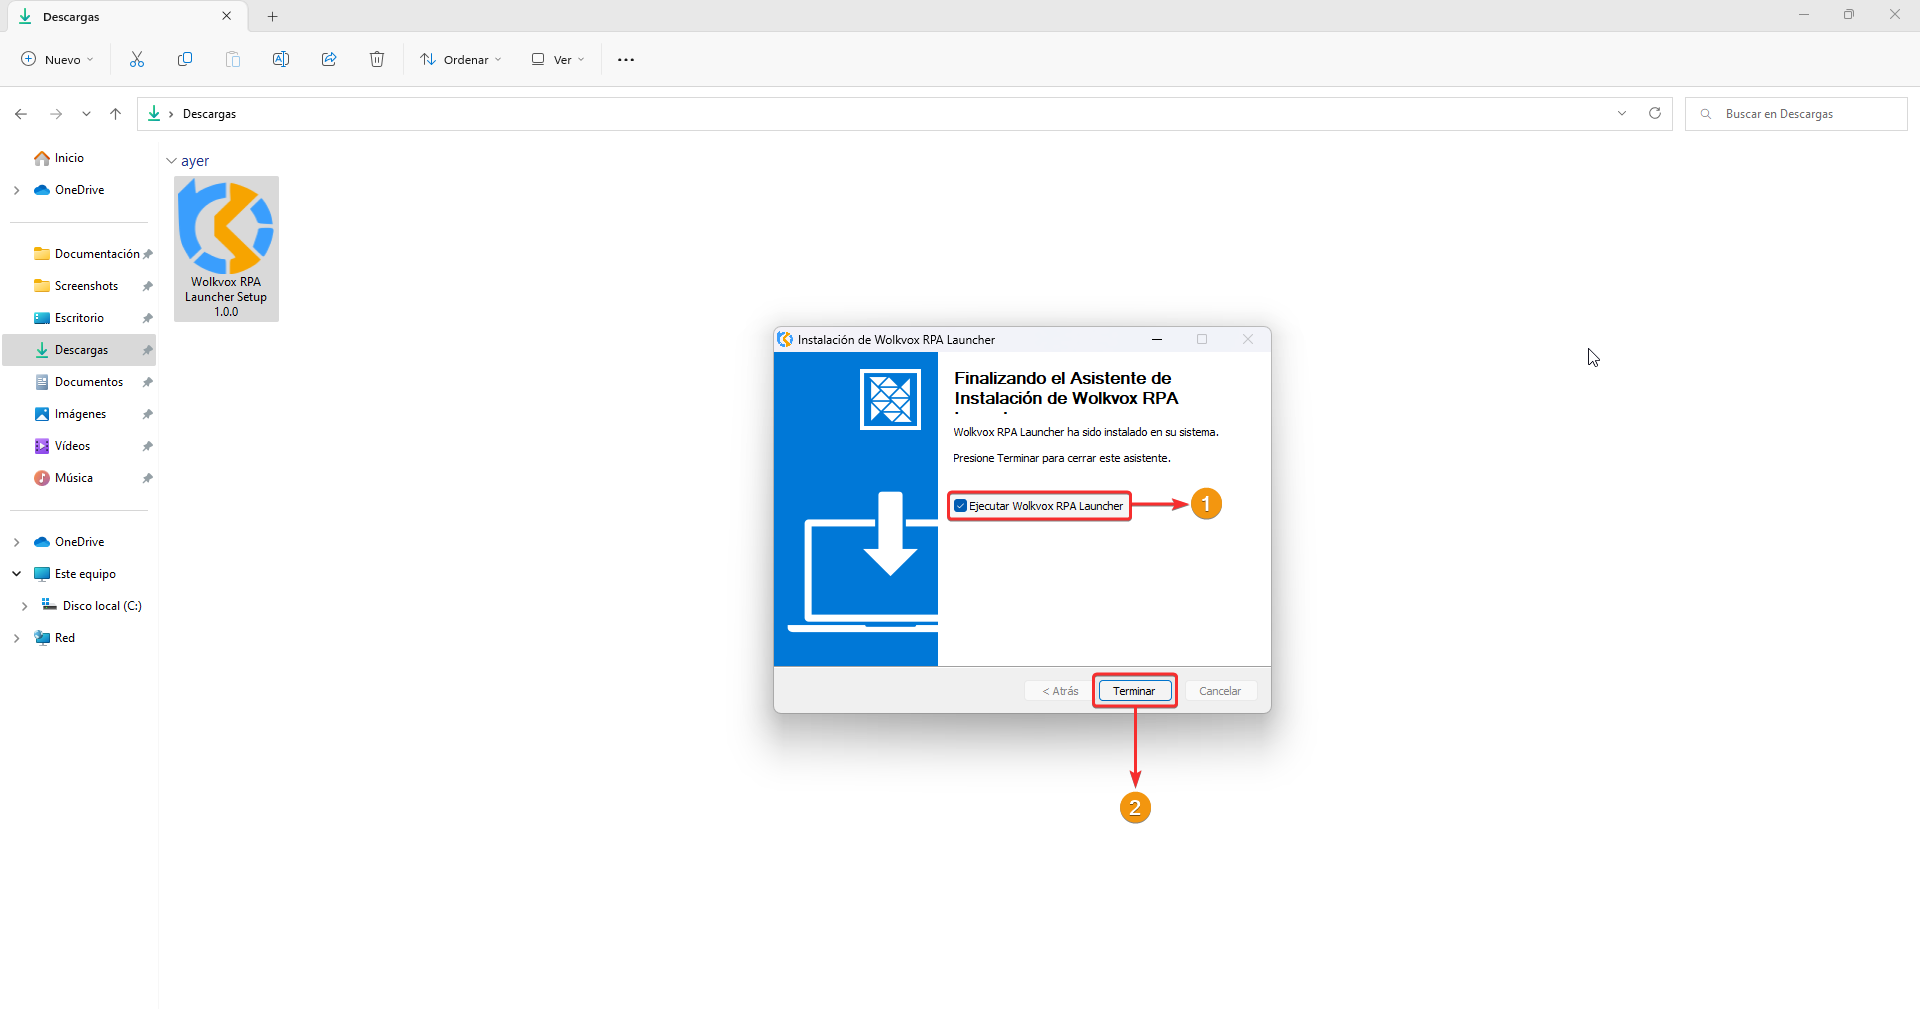Expand the Disco local (C:) node

pyautogui.click(x=24, y=606)
